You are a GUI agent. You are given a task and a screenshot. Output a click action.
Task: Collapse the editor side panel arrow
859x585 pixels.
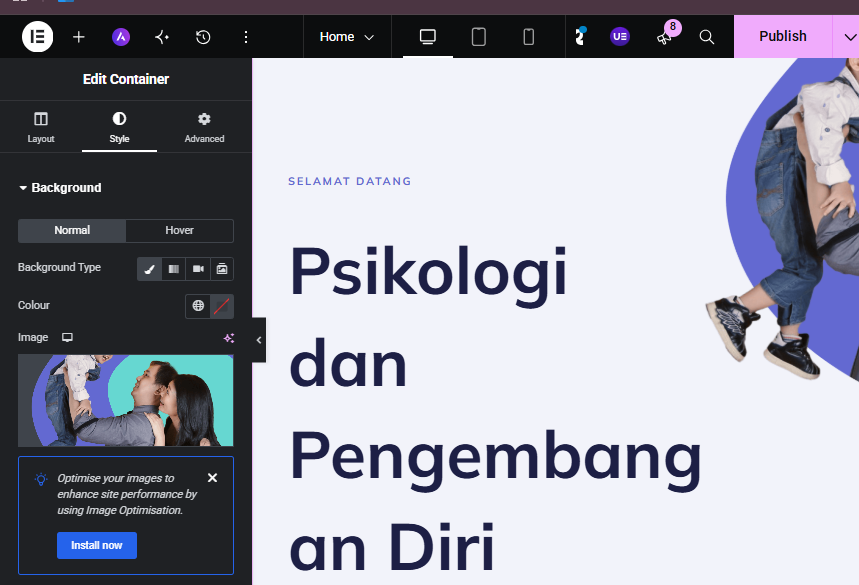click(259, 340)
